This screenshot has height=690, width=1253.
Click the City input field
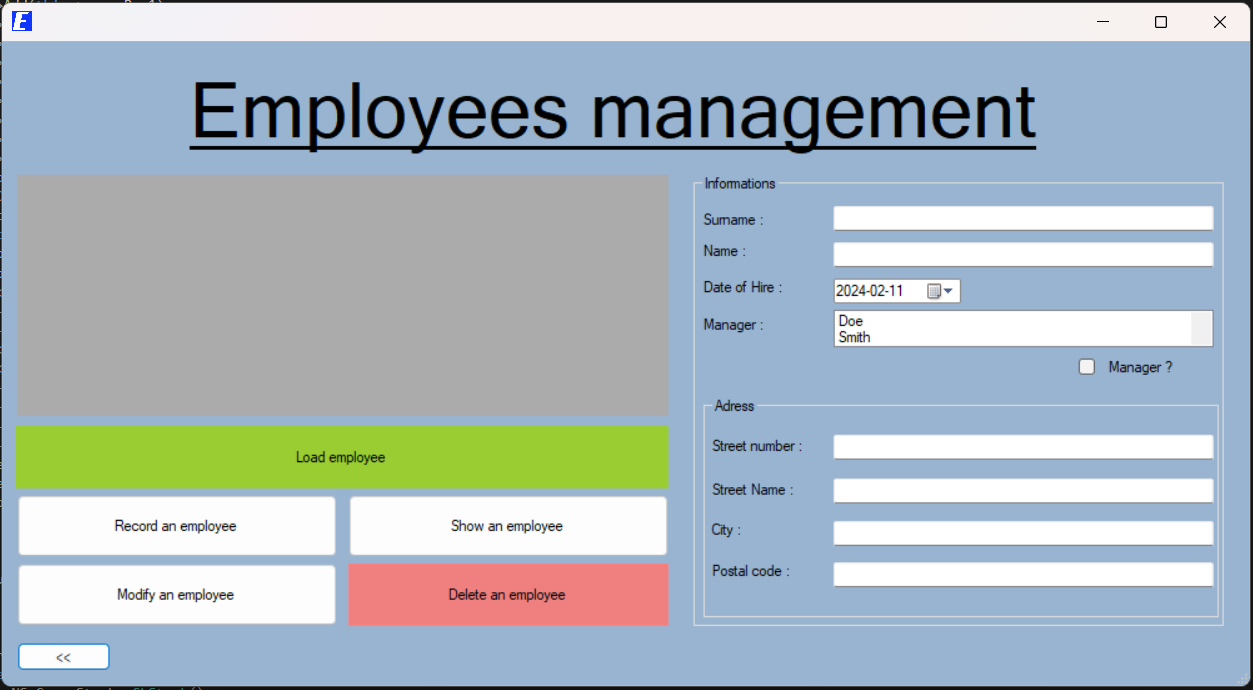[x=1022, y=533]
